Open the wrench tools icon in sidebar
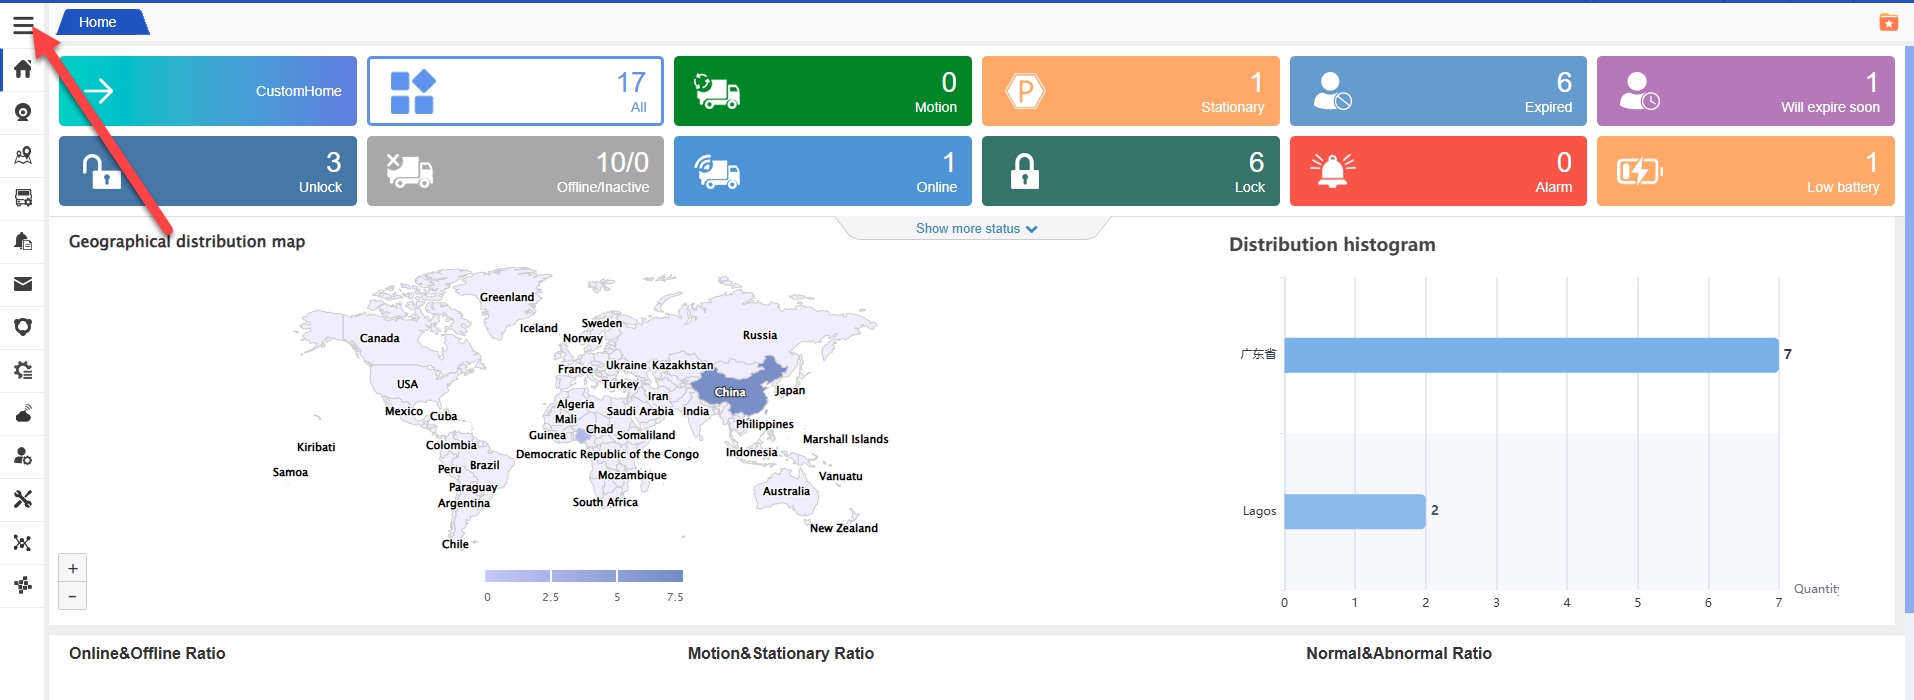The width and height of the screenshot is (1914, 700). coord(23,499)
